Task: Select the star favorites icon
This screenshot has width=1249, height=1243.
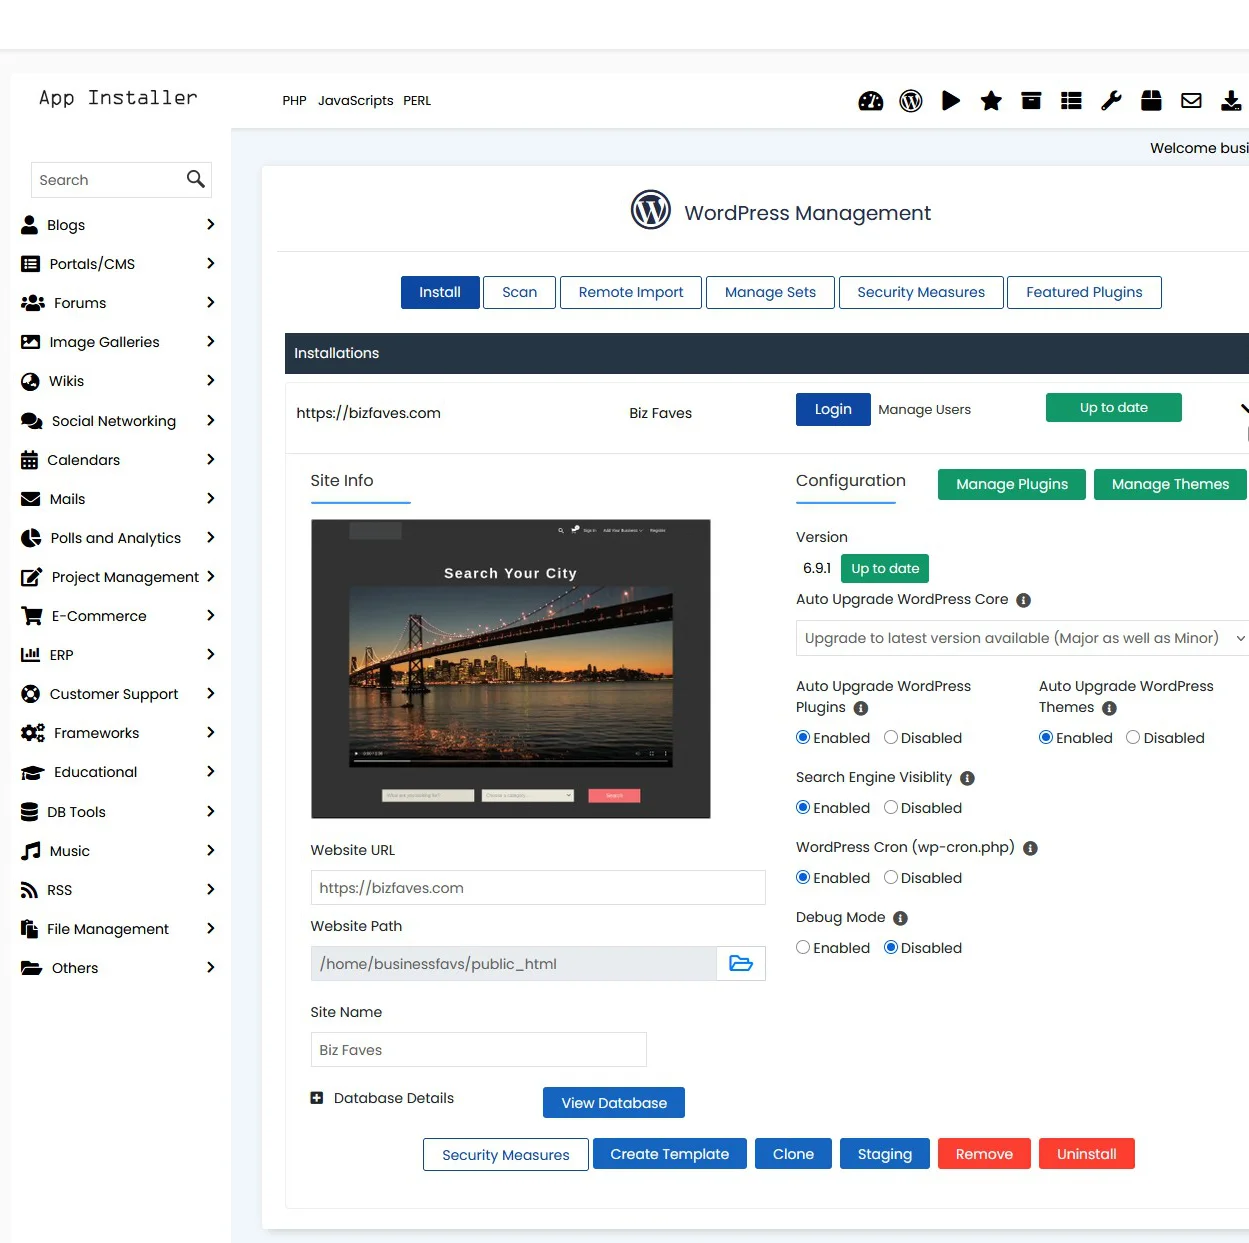Action: pyautogui.click(x=991, y=100)
